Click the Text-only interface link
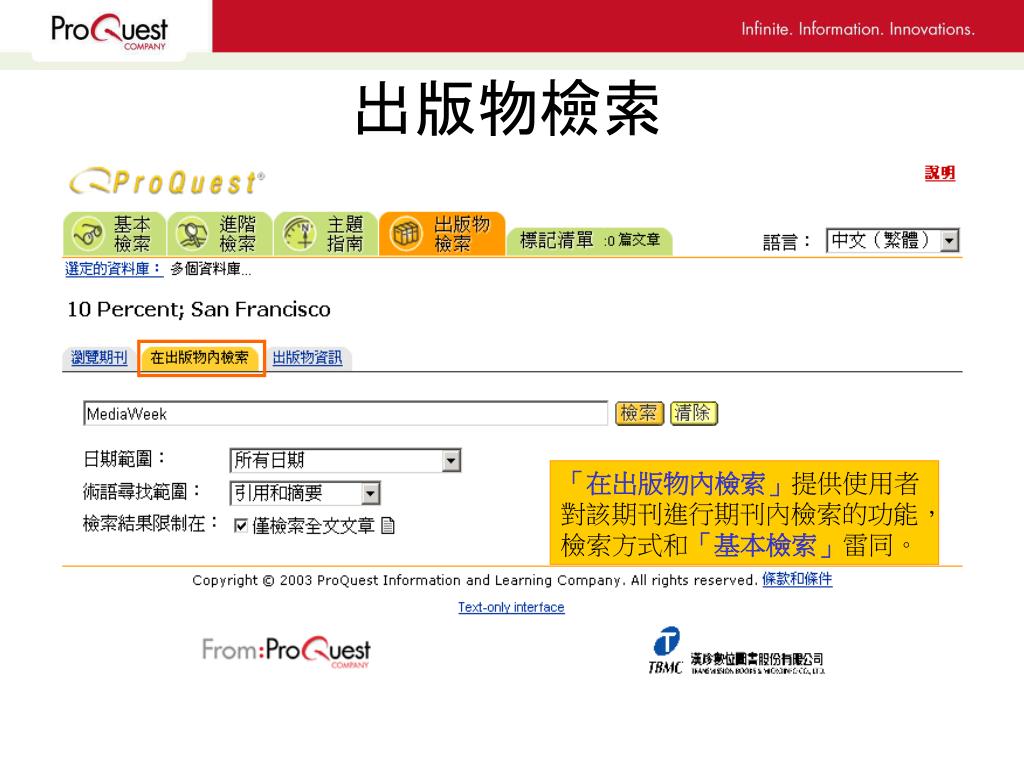This screenshot has height=768, width=1024. click(511, 607)
